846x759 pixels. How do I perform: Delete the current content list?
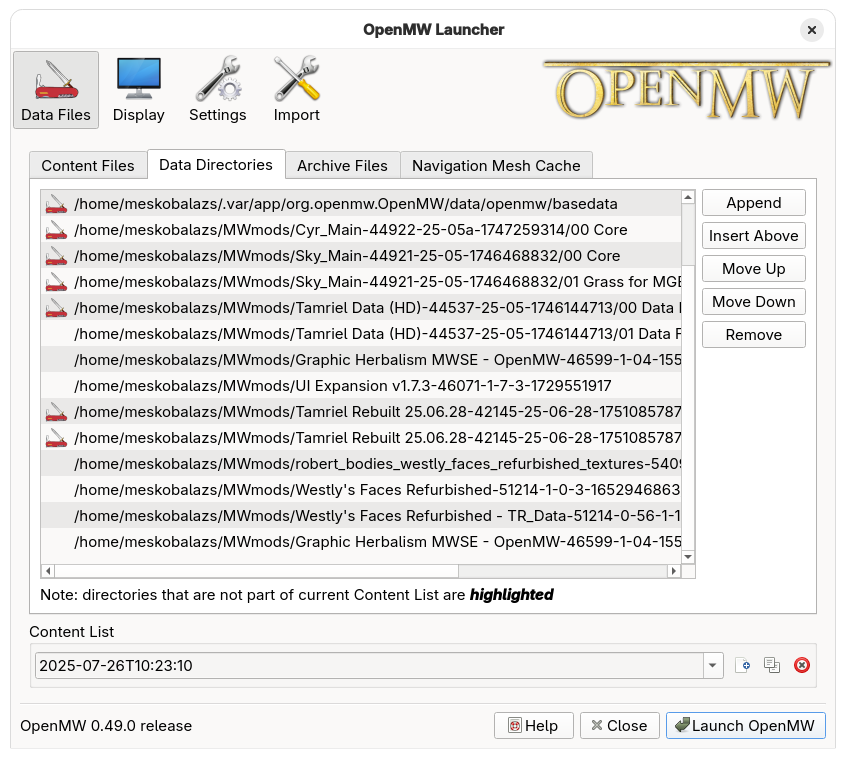[801, 665]
